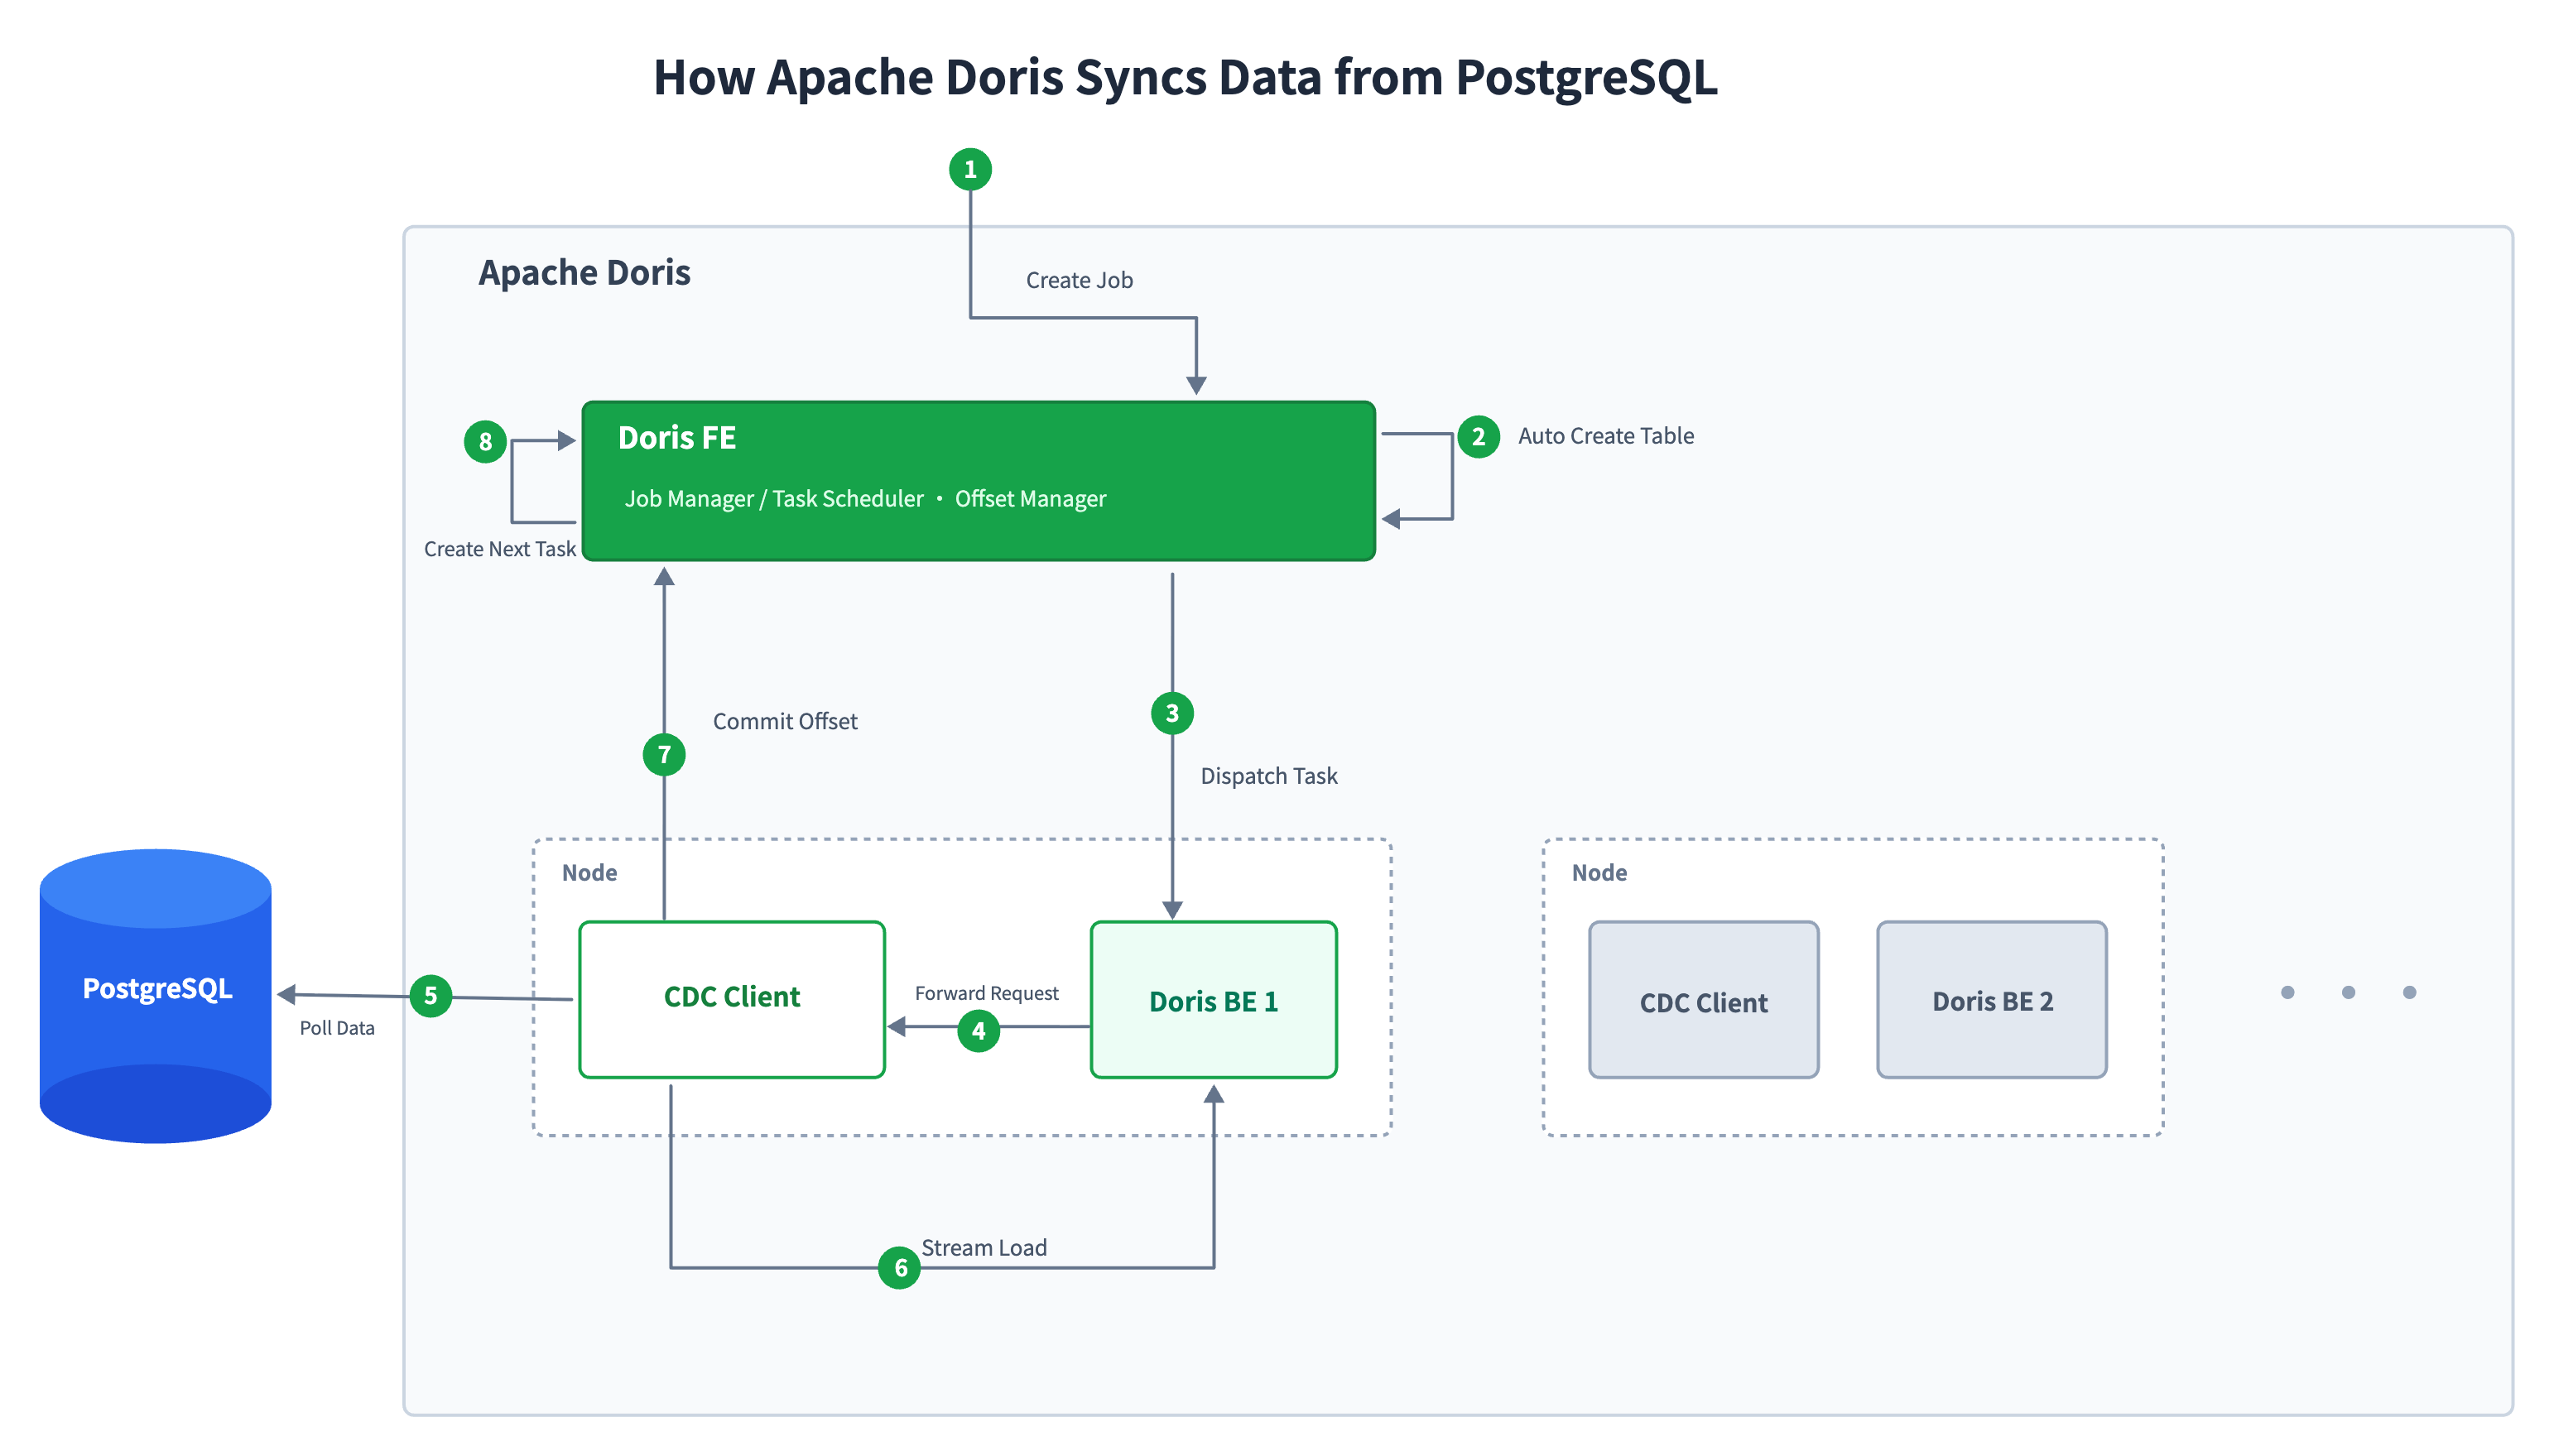The height and width of the screenshot is (1456, 2554).
Task: Click the green step 1 circle
Action: click(969, 169)
